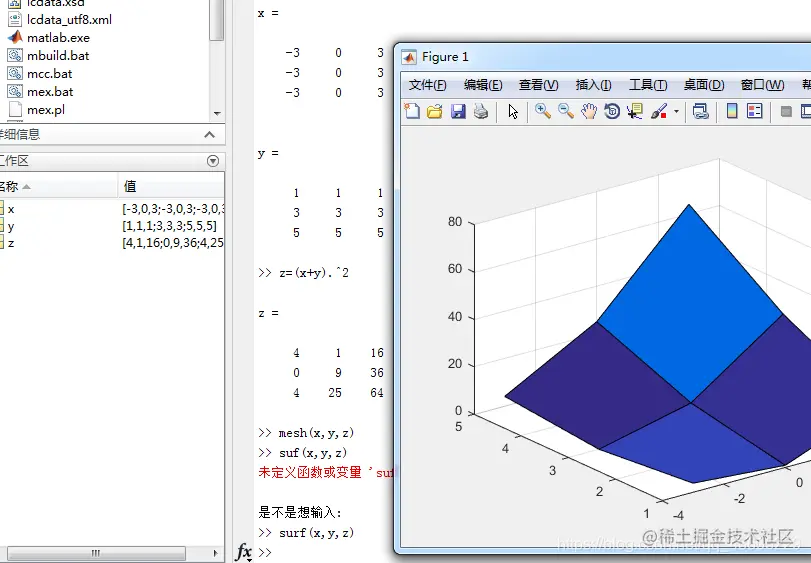
Task: Click the mcc.bat file icon
Action: (15, 73)
